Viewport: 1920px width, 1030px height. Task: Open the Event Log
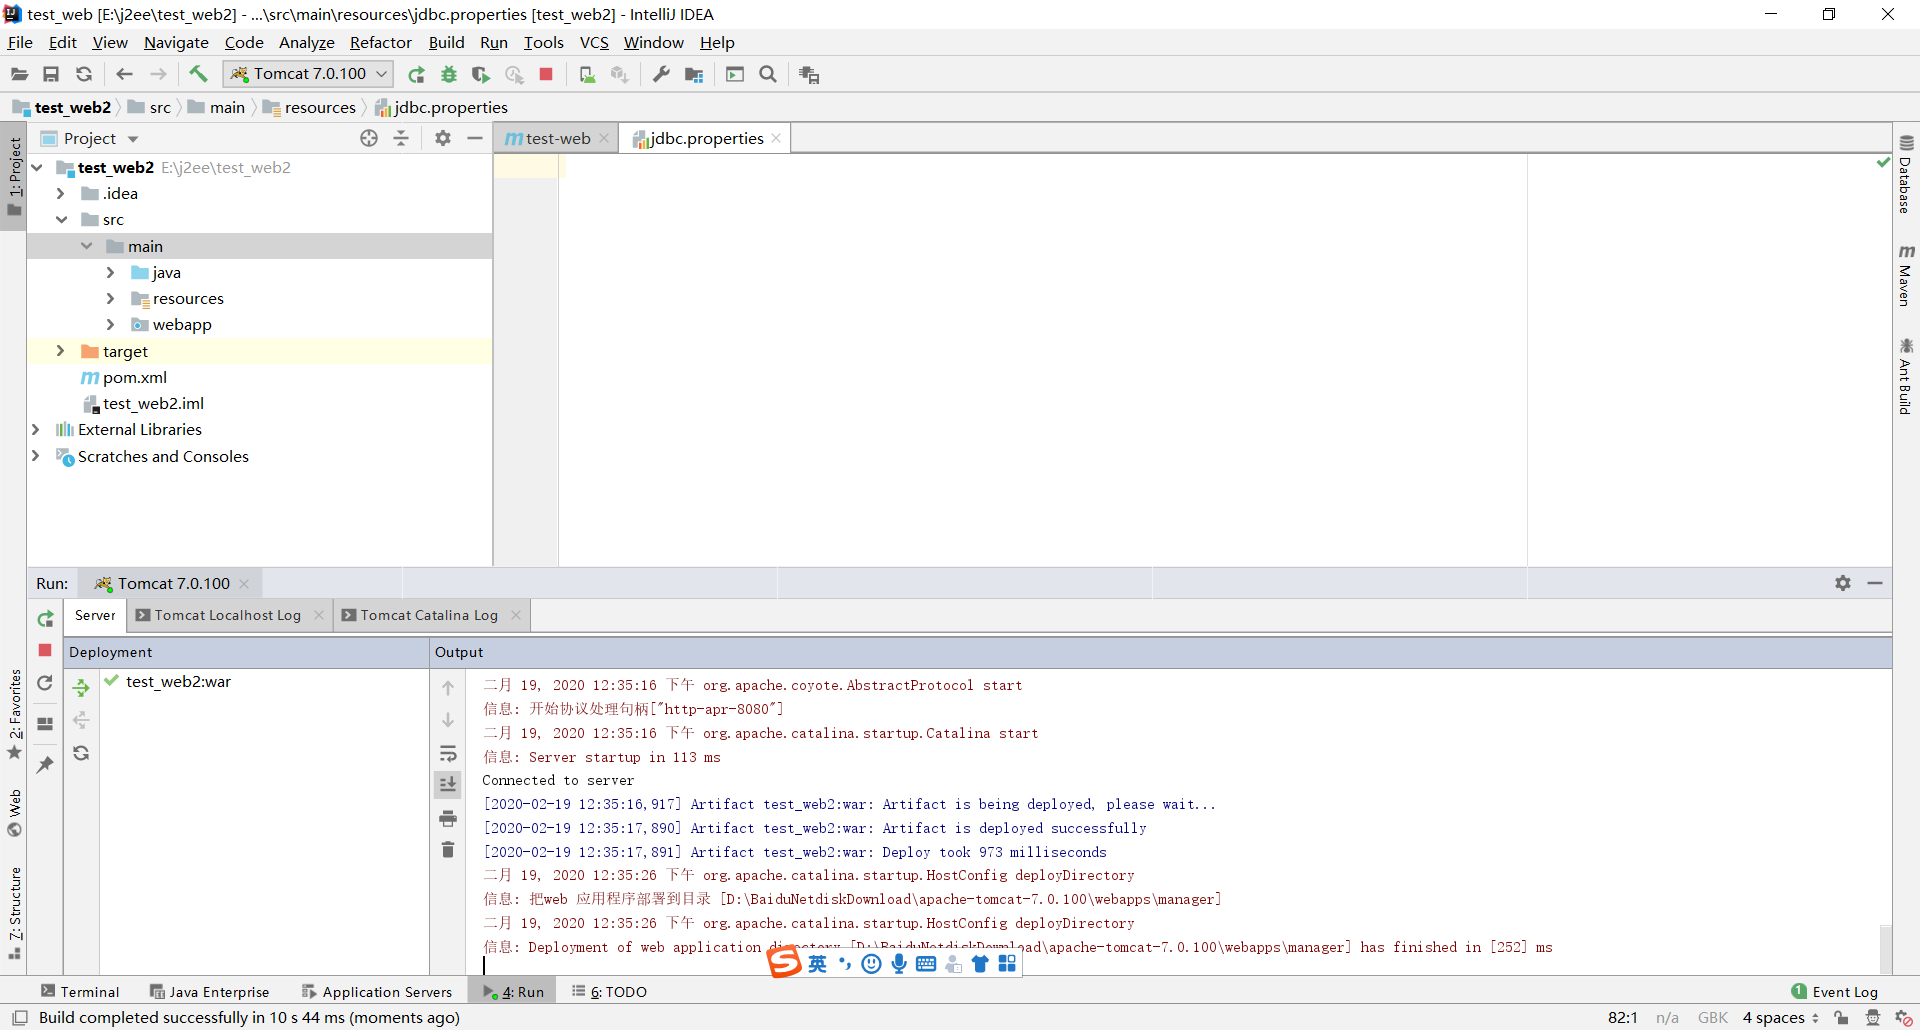1835,992
